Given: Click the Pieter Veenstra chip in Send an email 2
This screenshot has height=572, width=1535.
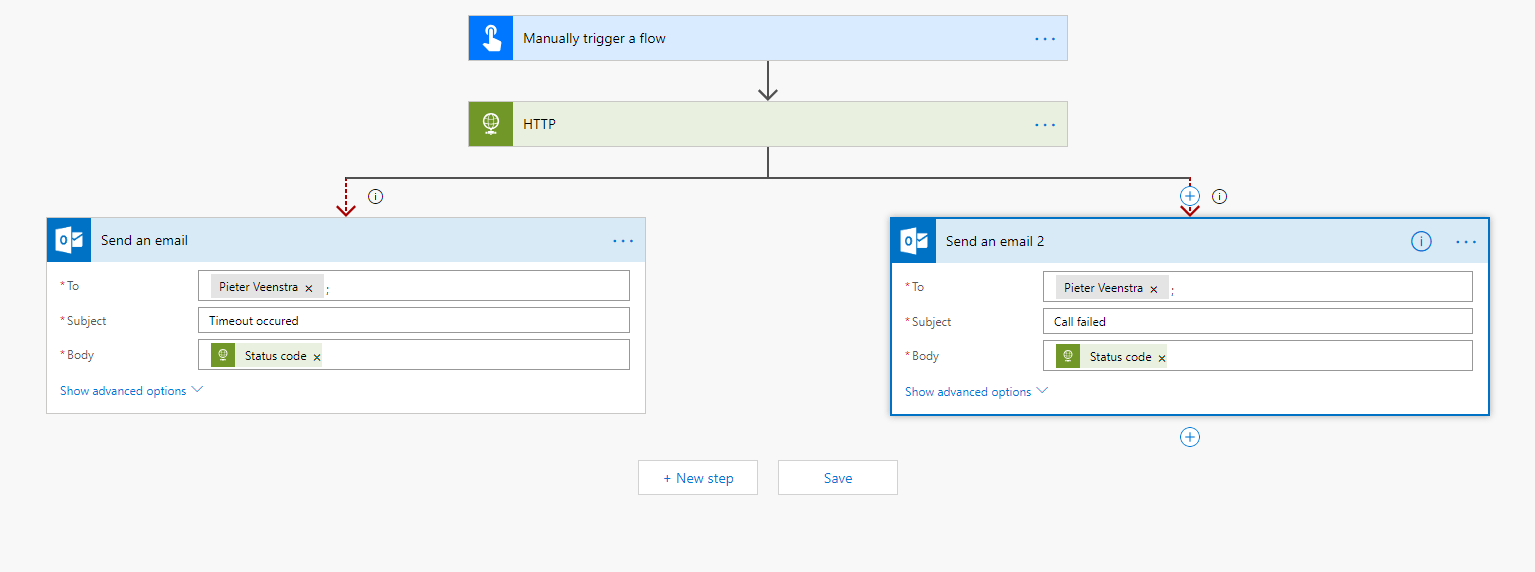Looking at the screenshot, I should [1112, 288].
